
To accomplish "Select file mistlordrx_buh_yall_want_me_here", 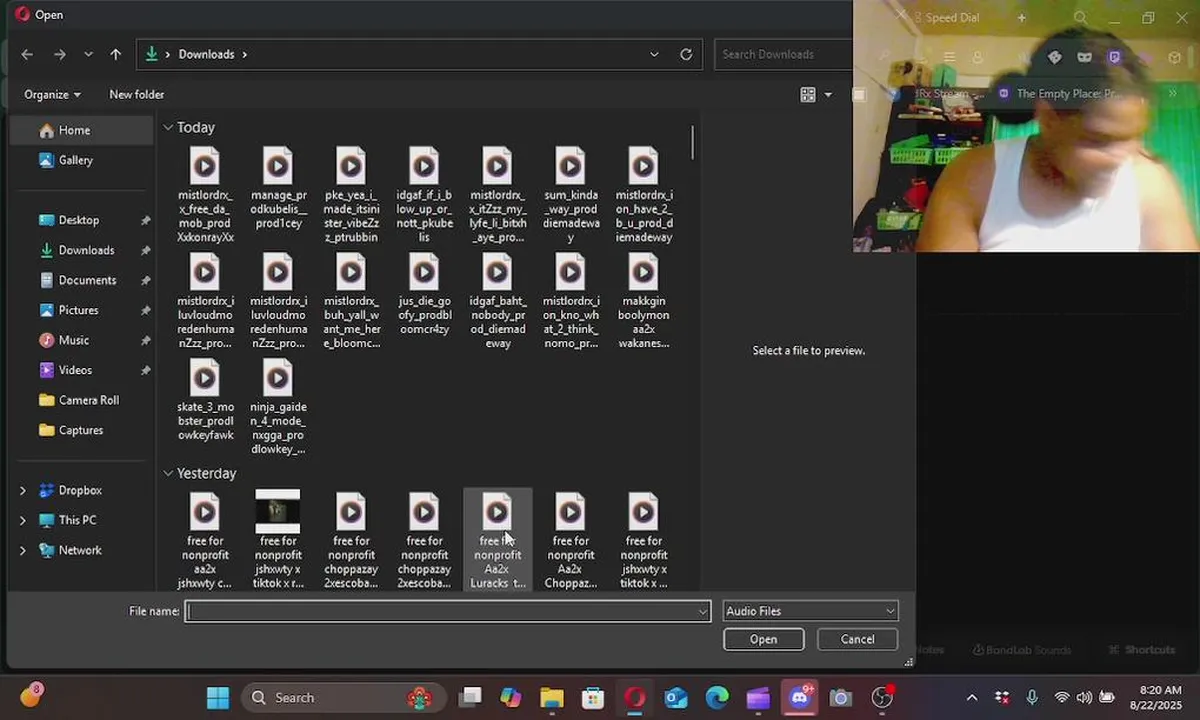I will [351, 301].
